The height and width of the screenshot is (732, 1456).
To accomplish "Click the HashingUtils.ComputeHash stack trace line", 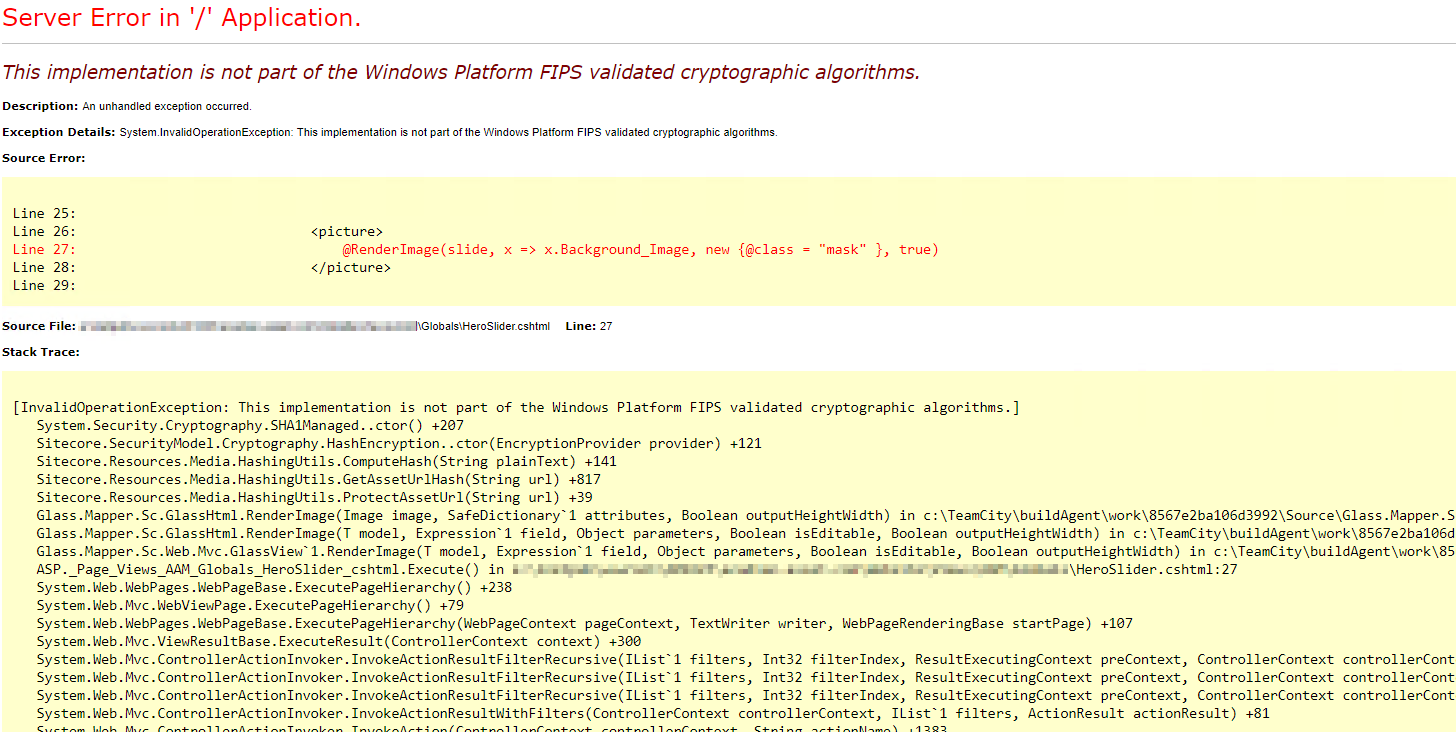I will [326, 461].
